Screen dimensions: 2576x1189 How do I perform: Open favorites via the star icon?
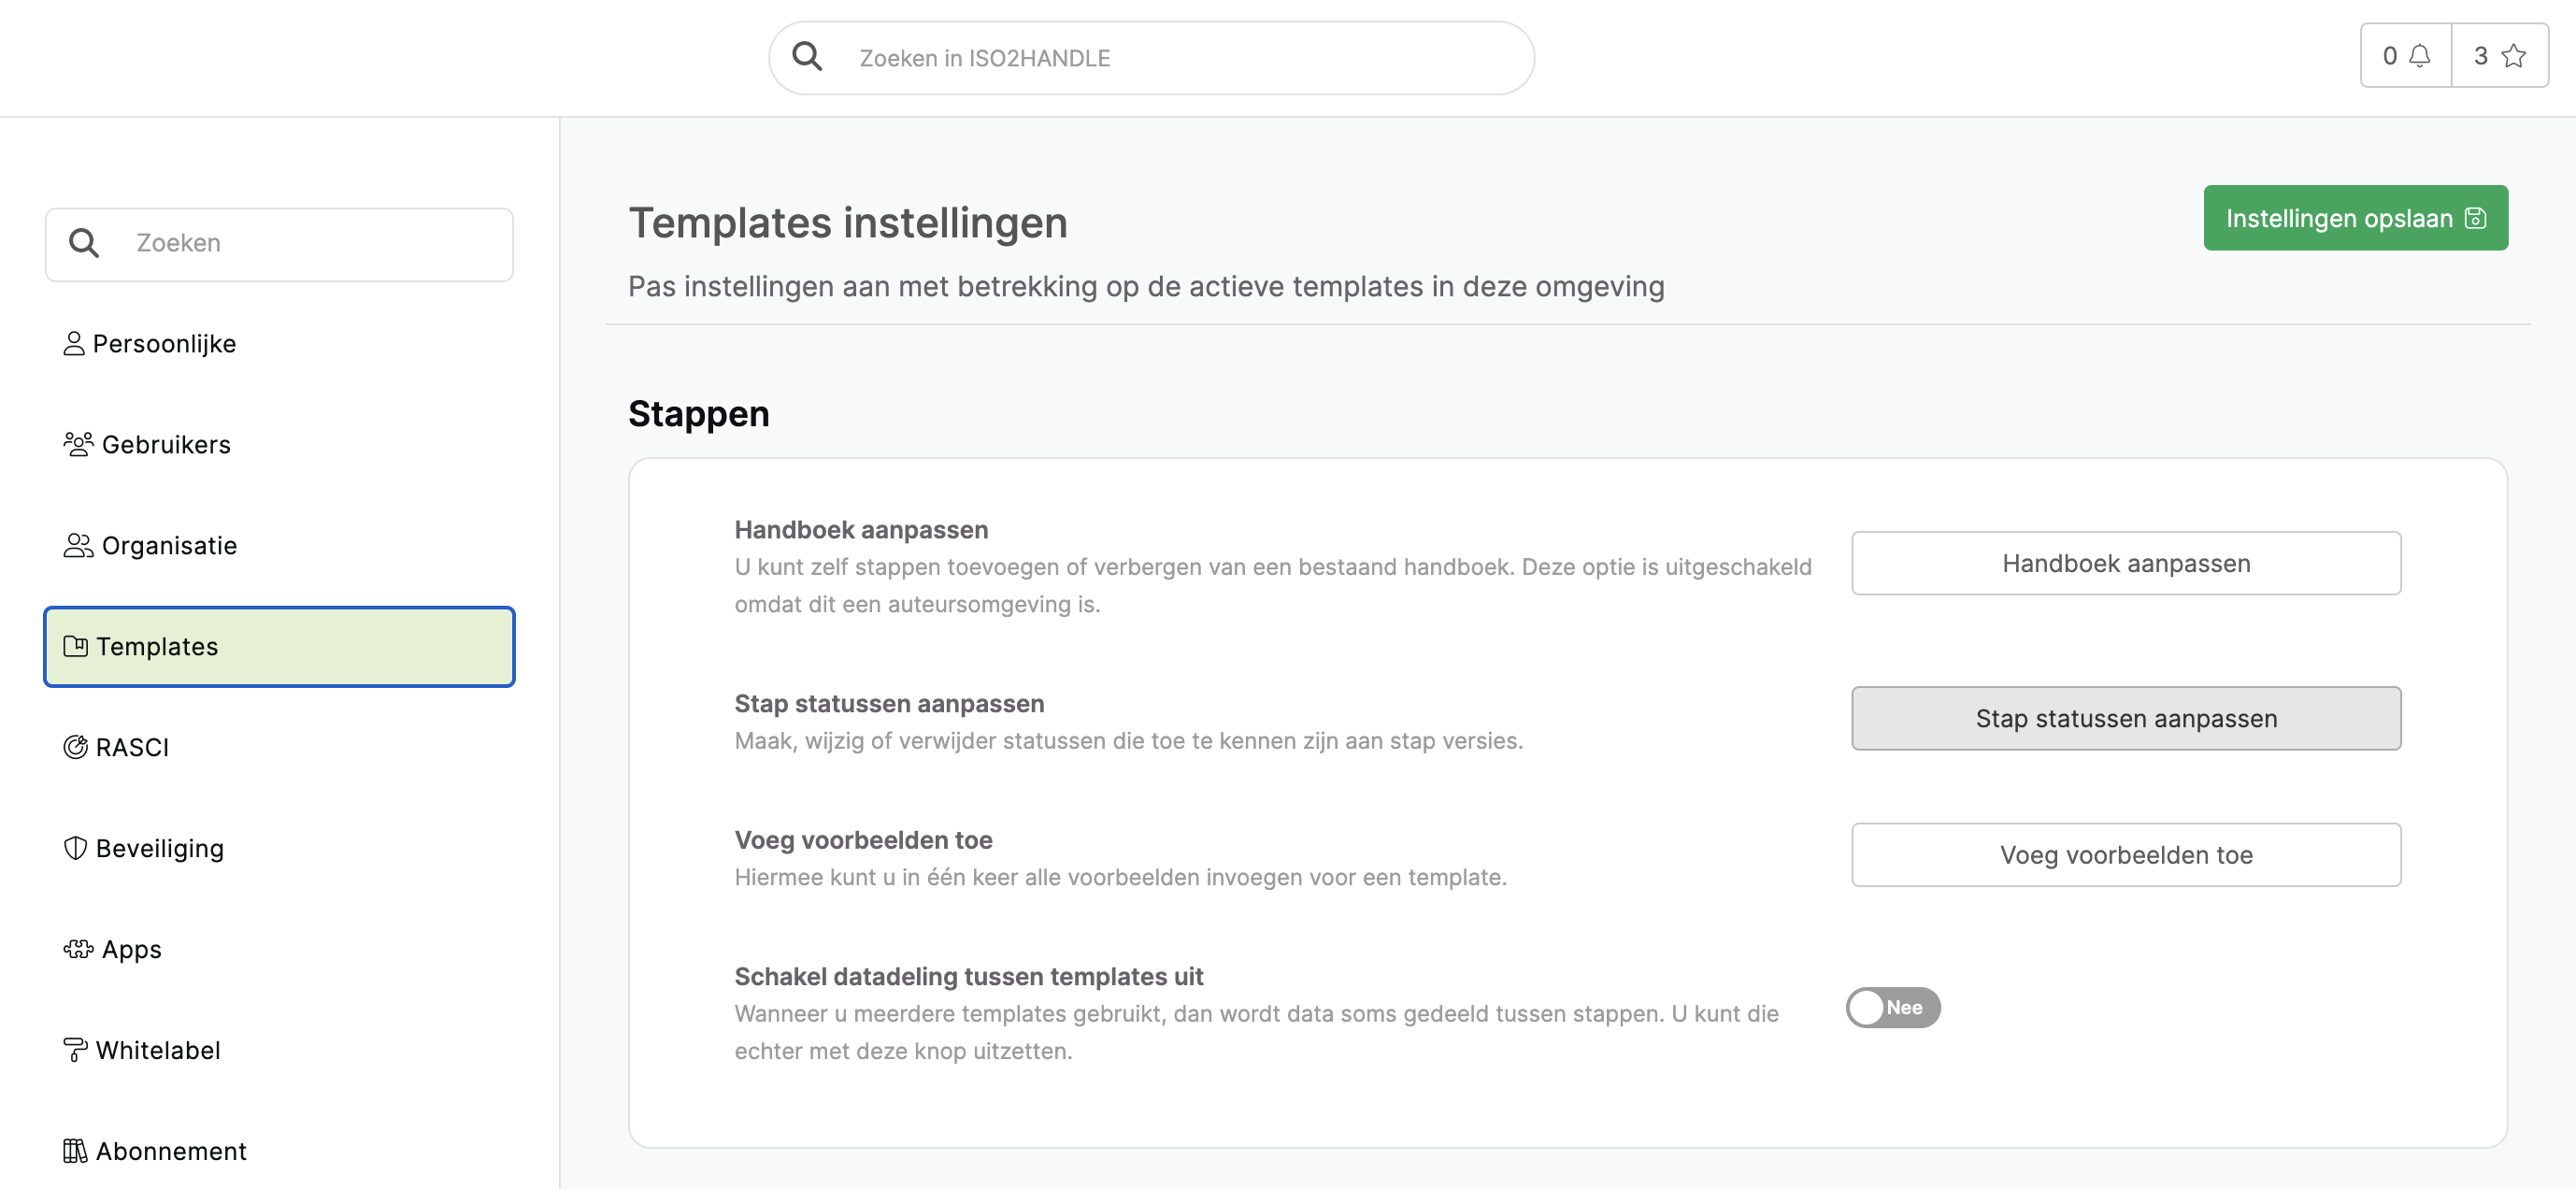pos(2513,56)
